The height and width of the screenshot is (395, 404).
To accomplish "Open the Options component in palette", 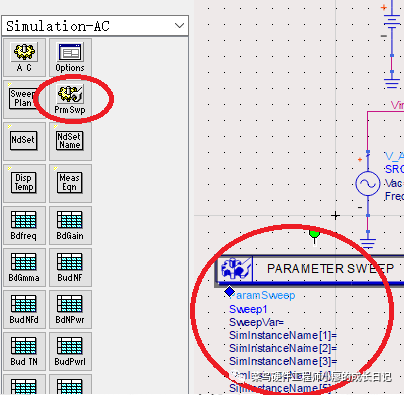I will 70,57.
